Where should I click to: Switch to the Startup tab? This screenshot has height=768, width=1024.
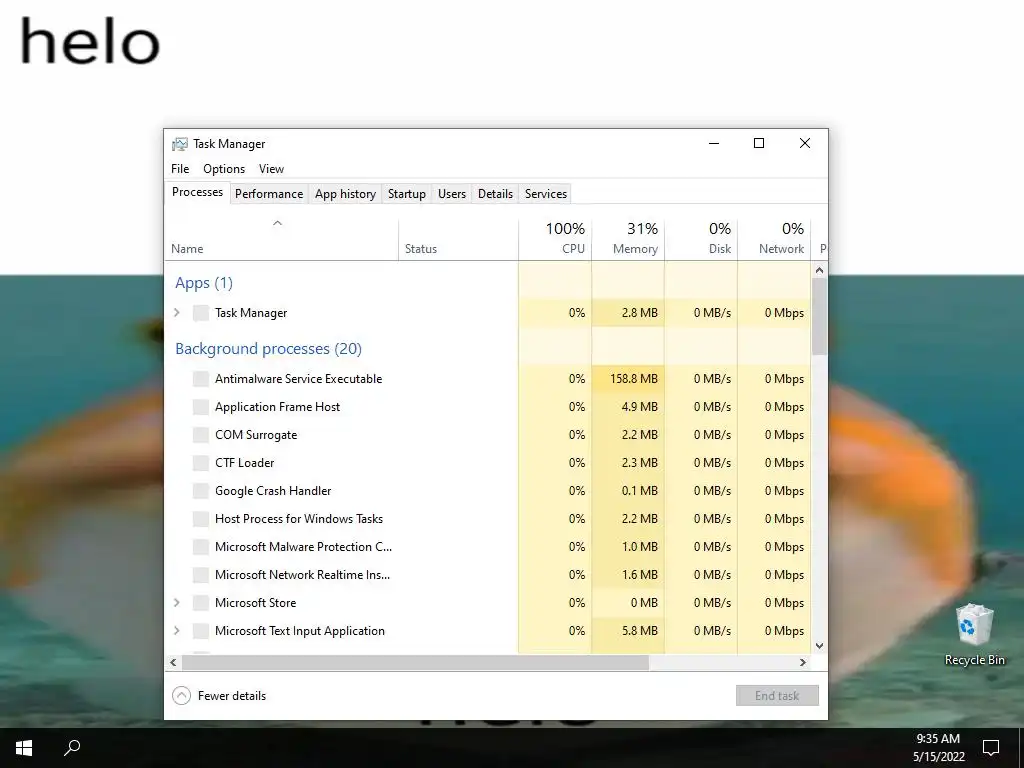[407, 194]
